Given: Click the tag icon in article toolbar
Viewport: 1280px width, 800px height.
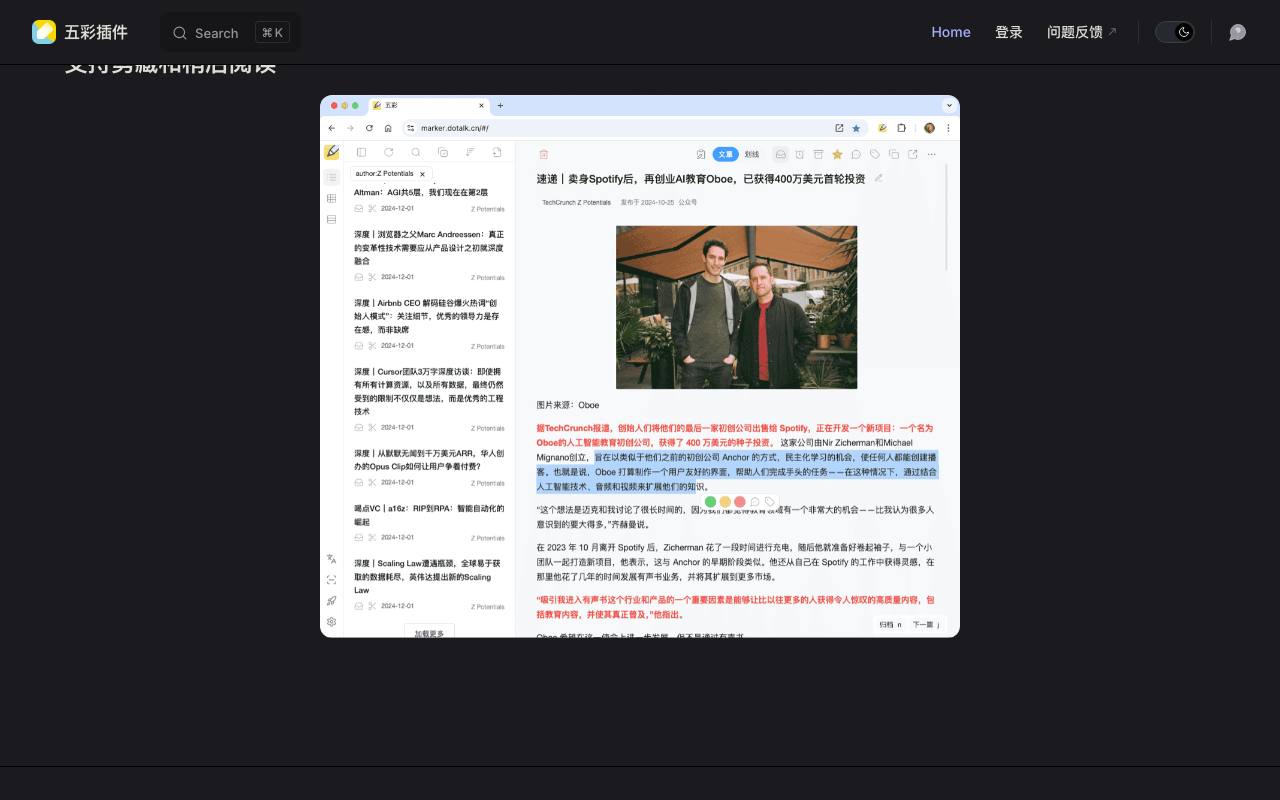Looking at the screenshot, I should tap(875, 154).
